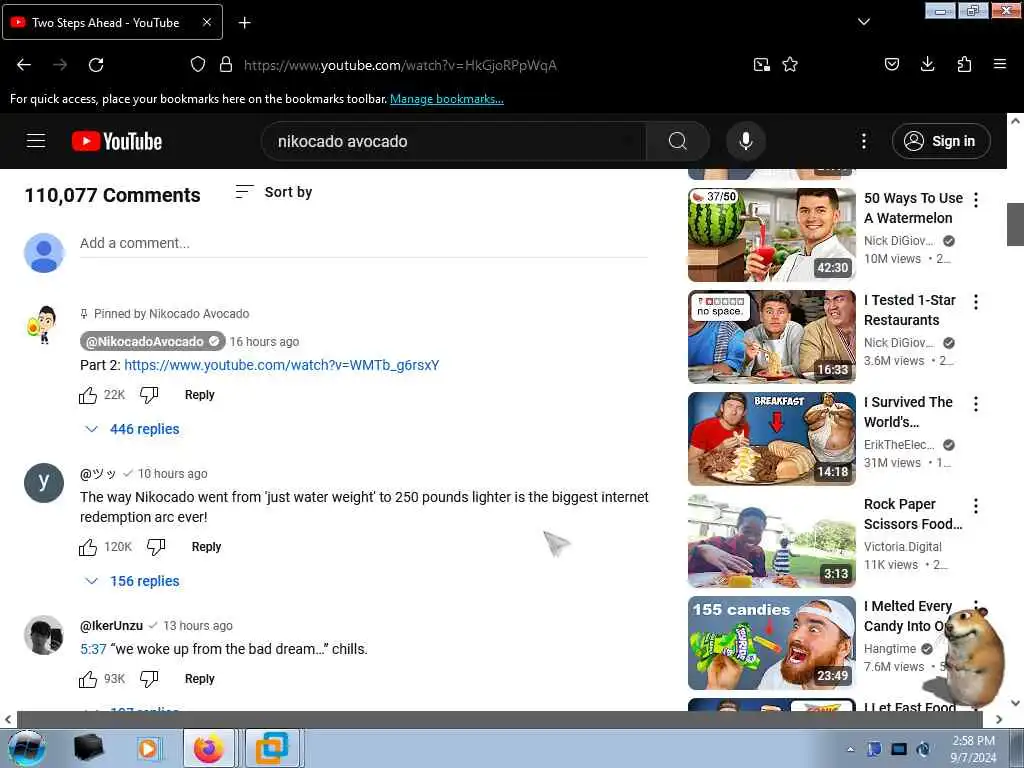This screenshot has height=768, width=1024.
Task: Expand 156 replies under redemption arc comment
Action: click(x=133, y=581)
